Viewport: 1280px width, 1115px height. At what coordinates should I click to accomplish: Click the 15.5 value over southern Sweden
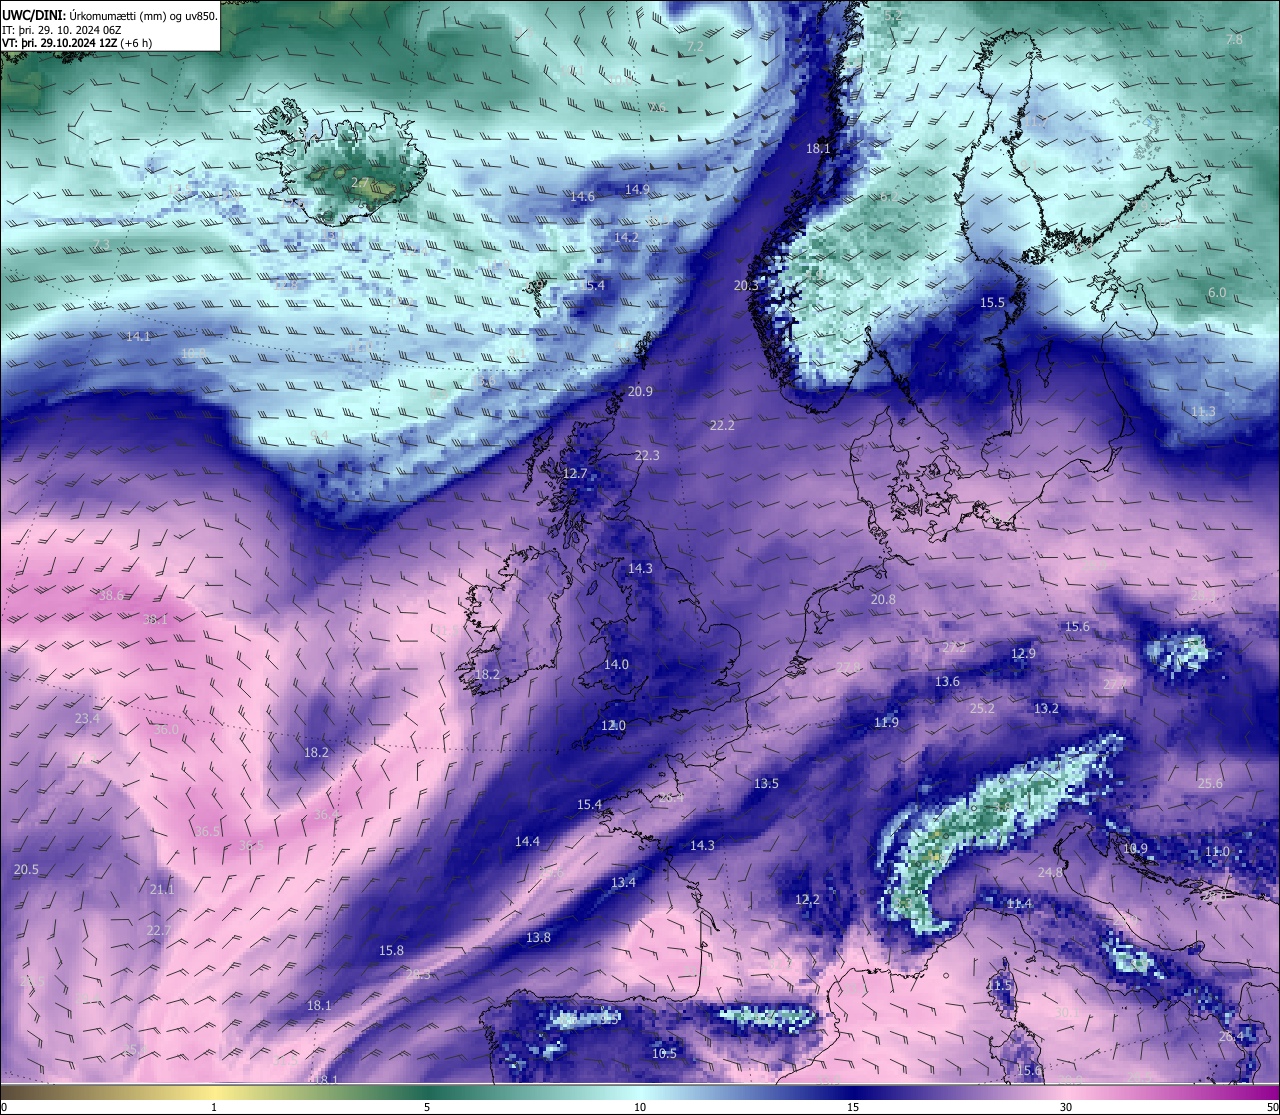tap(992, 302)
